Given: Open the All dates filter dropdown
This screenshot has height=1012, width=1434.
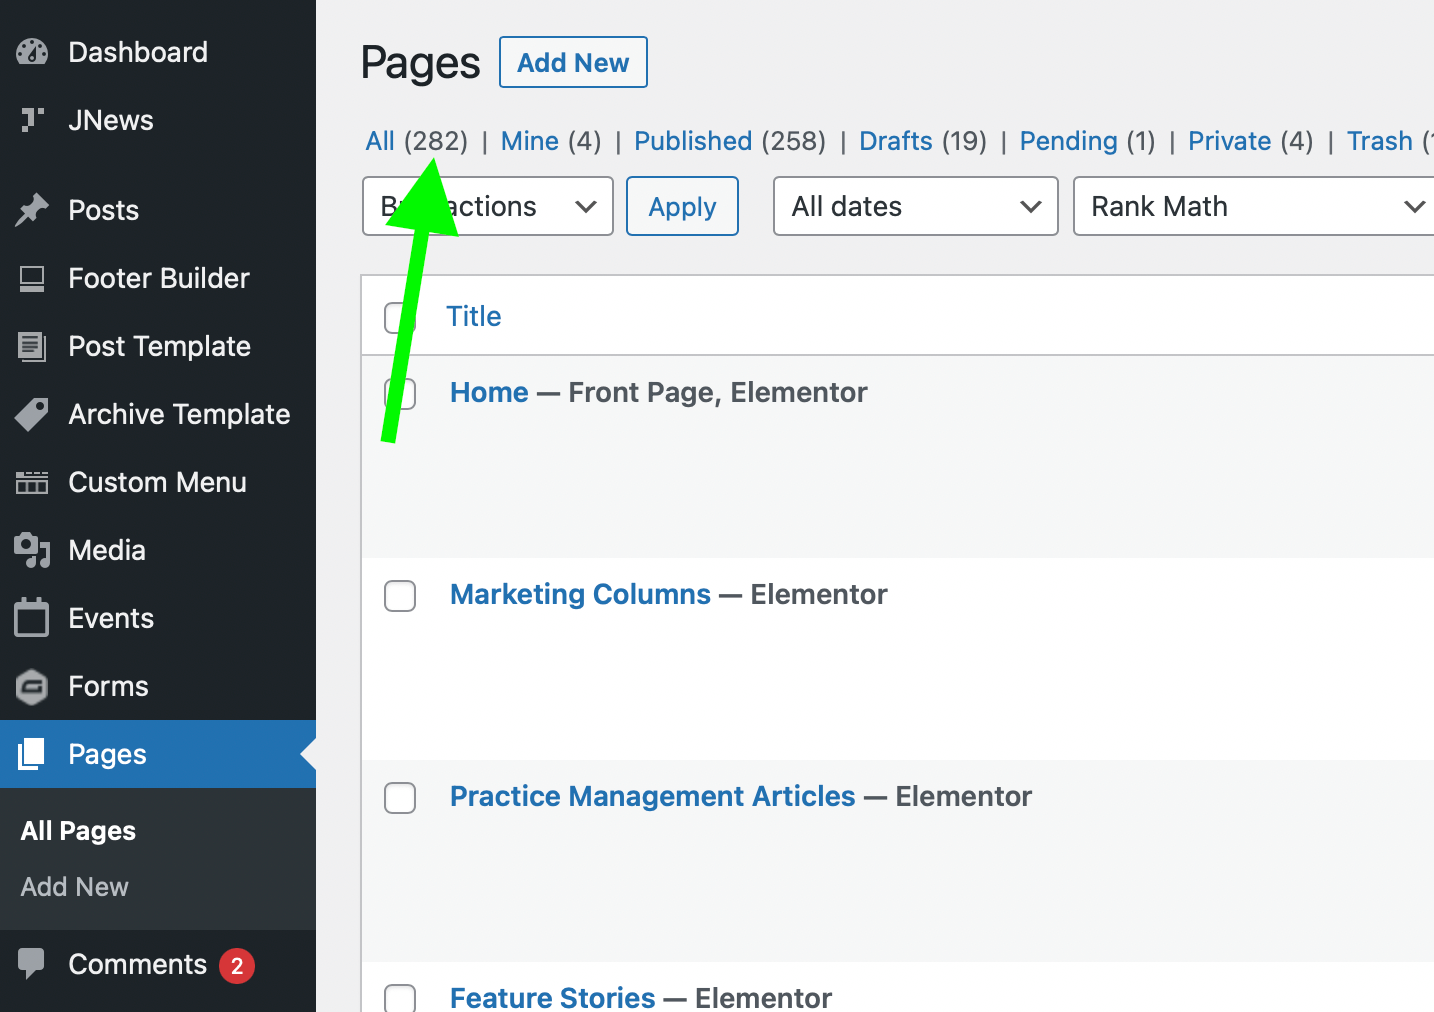Looking at the screenshot, I should tap(914, 206).
